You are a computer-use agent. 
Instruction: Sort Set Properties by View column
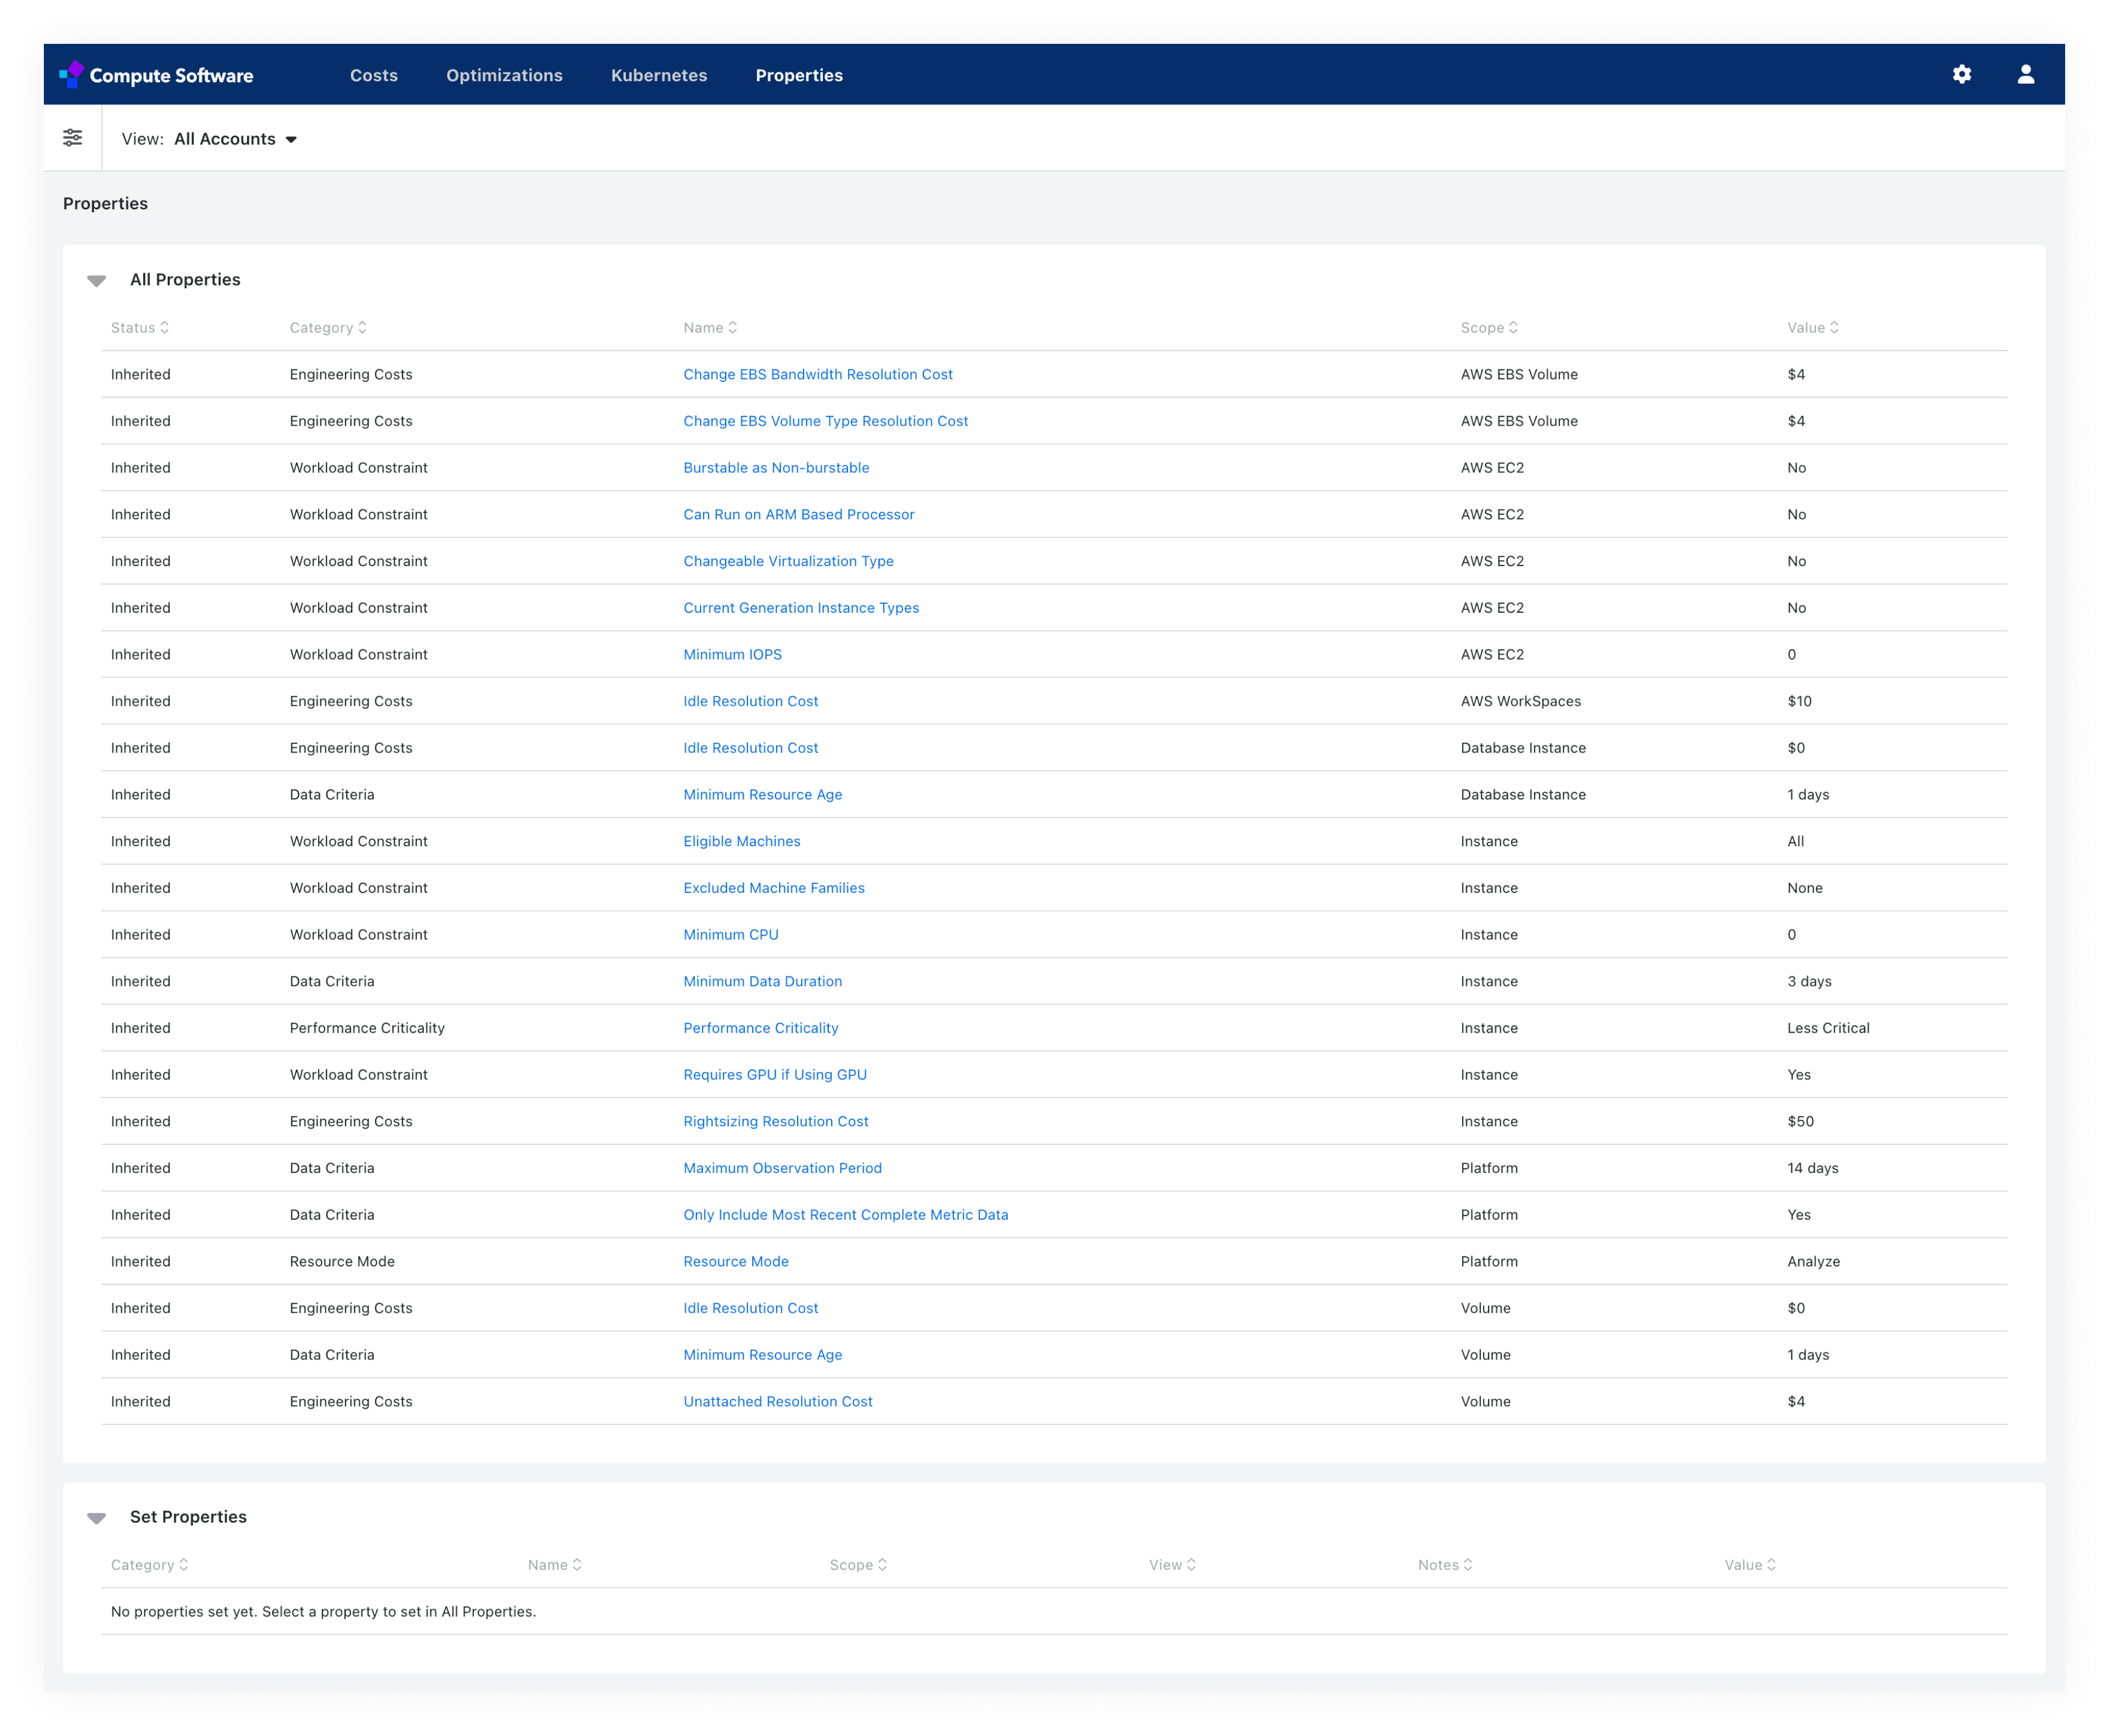point(1172,1565)
